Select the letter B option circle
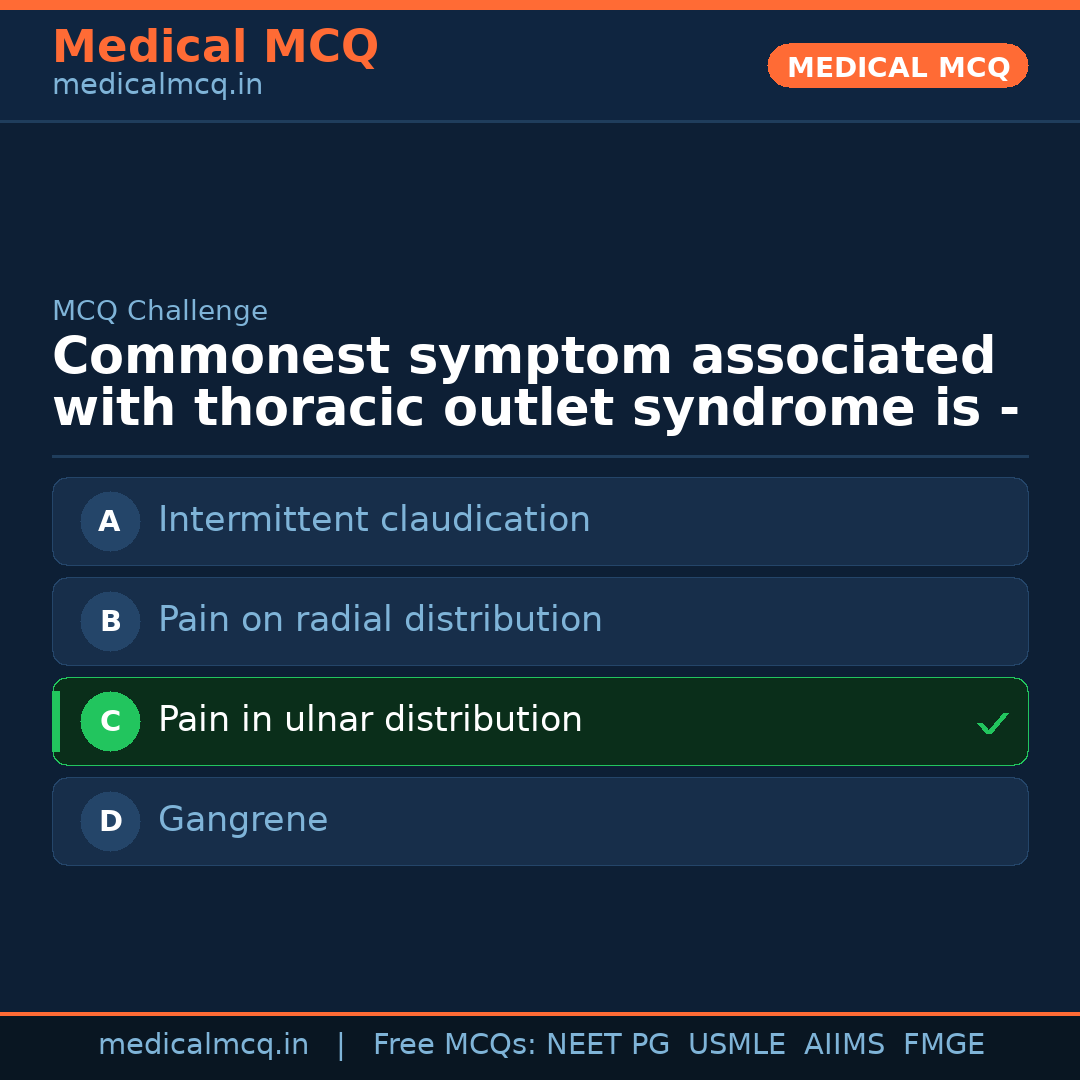The height and width of the screenshot is (1080, 1080). tap(110, 621)
